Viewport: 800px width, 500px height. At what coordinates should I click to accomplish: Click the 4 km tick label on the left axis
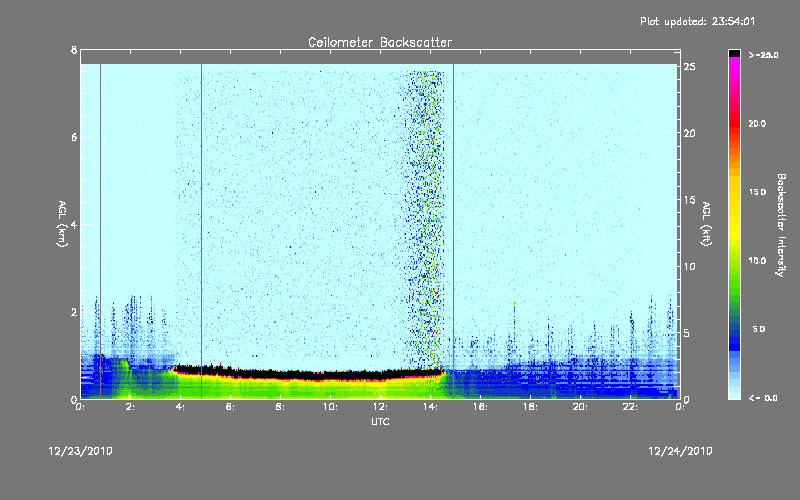pos(74,224)
